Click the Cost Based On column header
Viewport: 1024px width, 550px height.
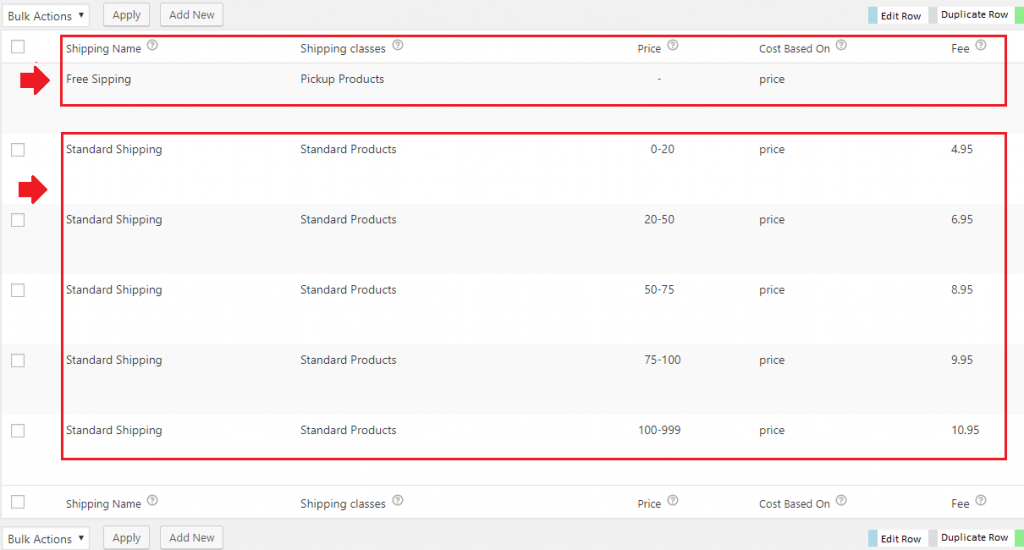[x=794, y=48]
